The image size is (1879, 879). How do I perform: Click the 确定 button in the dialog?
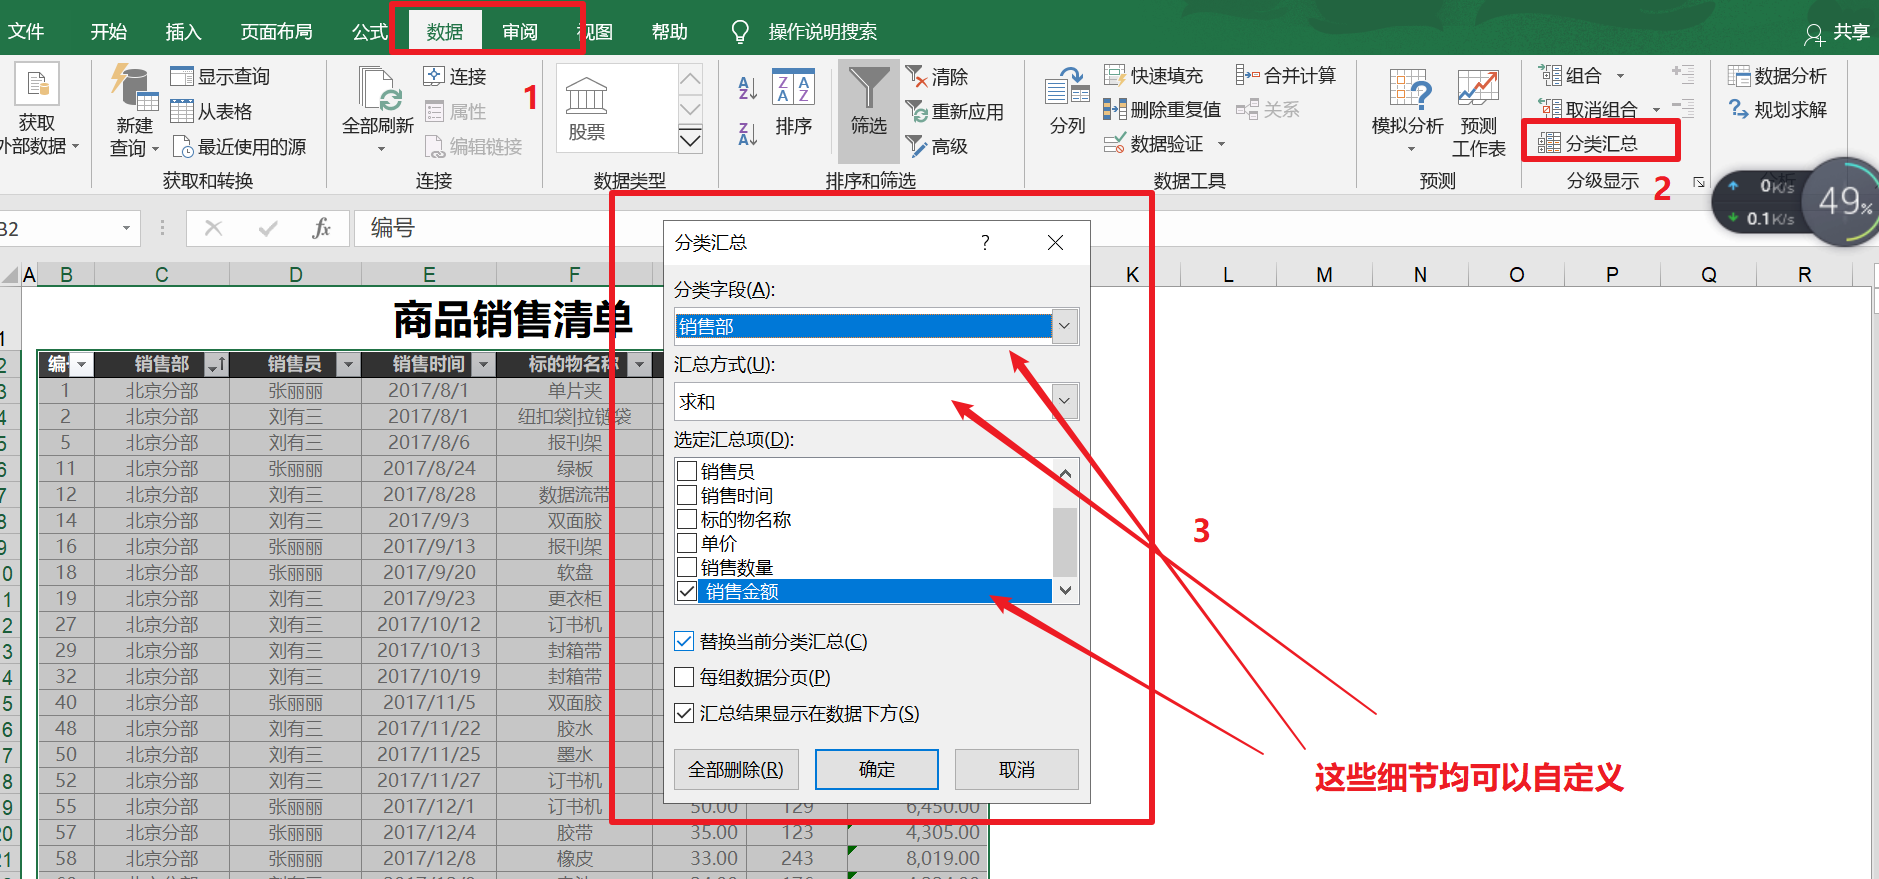[876, 769]
